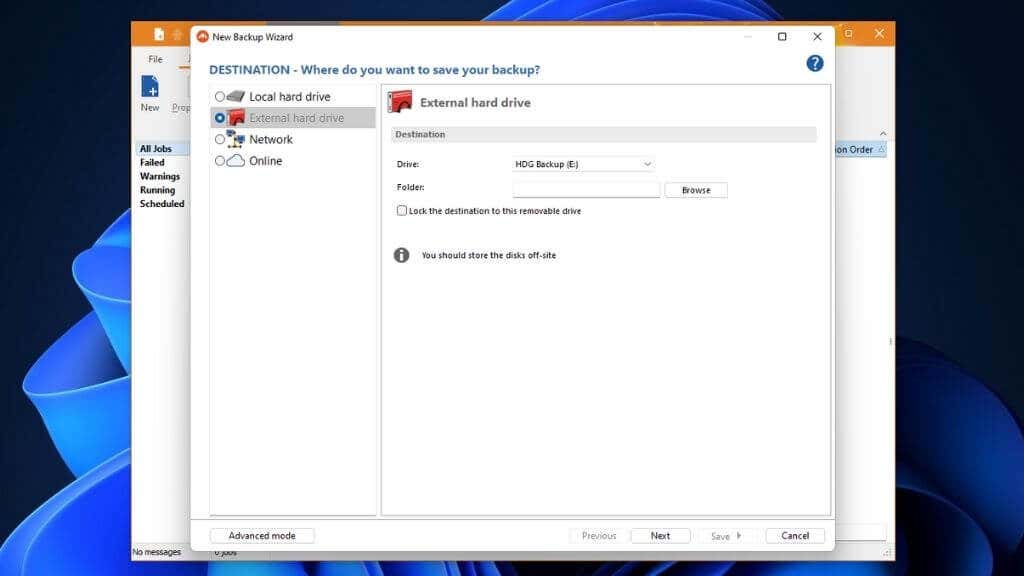
Task: Click the red External hard drive icon in list
Action: pyautogui.click(x=236, y=118)
